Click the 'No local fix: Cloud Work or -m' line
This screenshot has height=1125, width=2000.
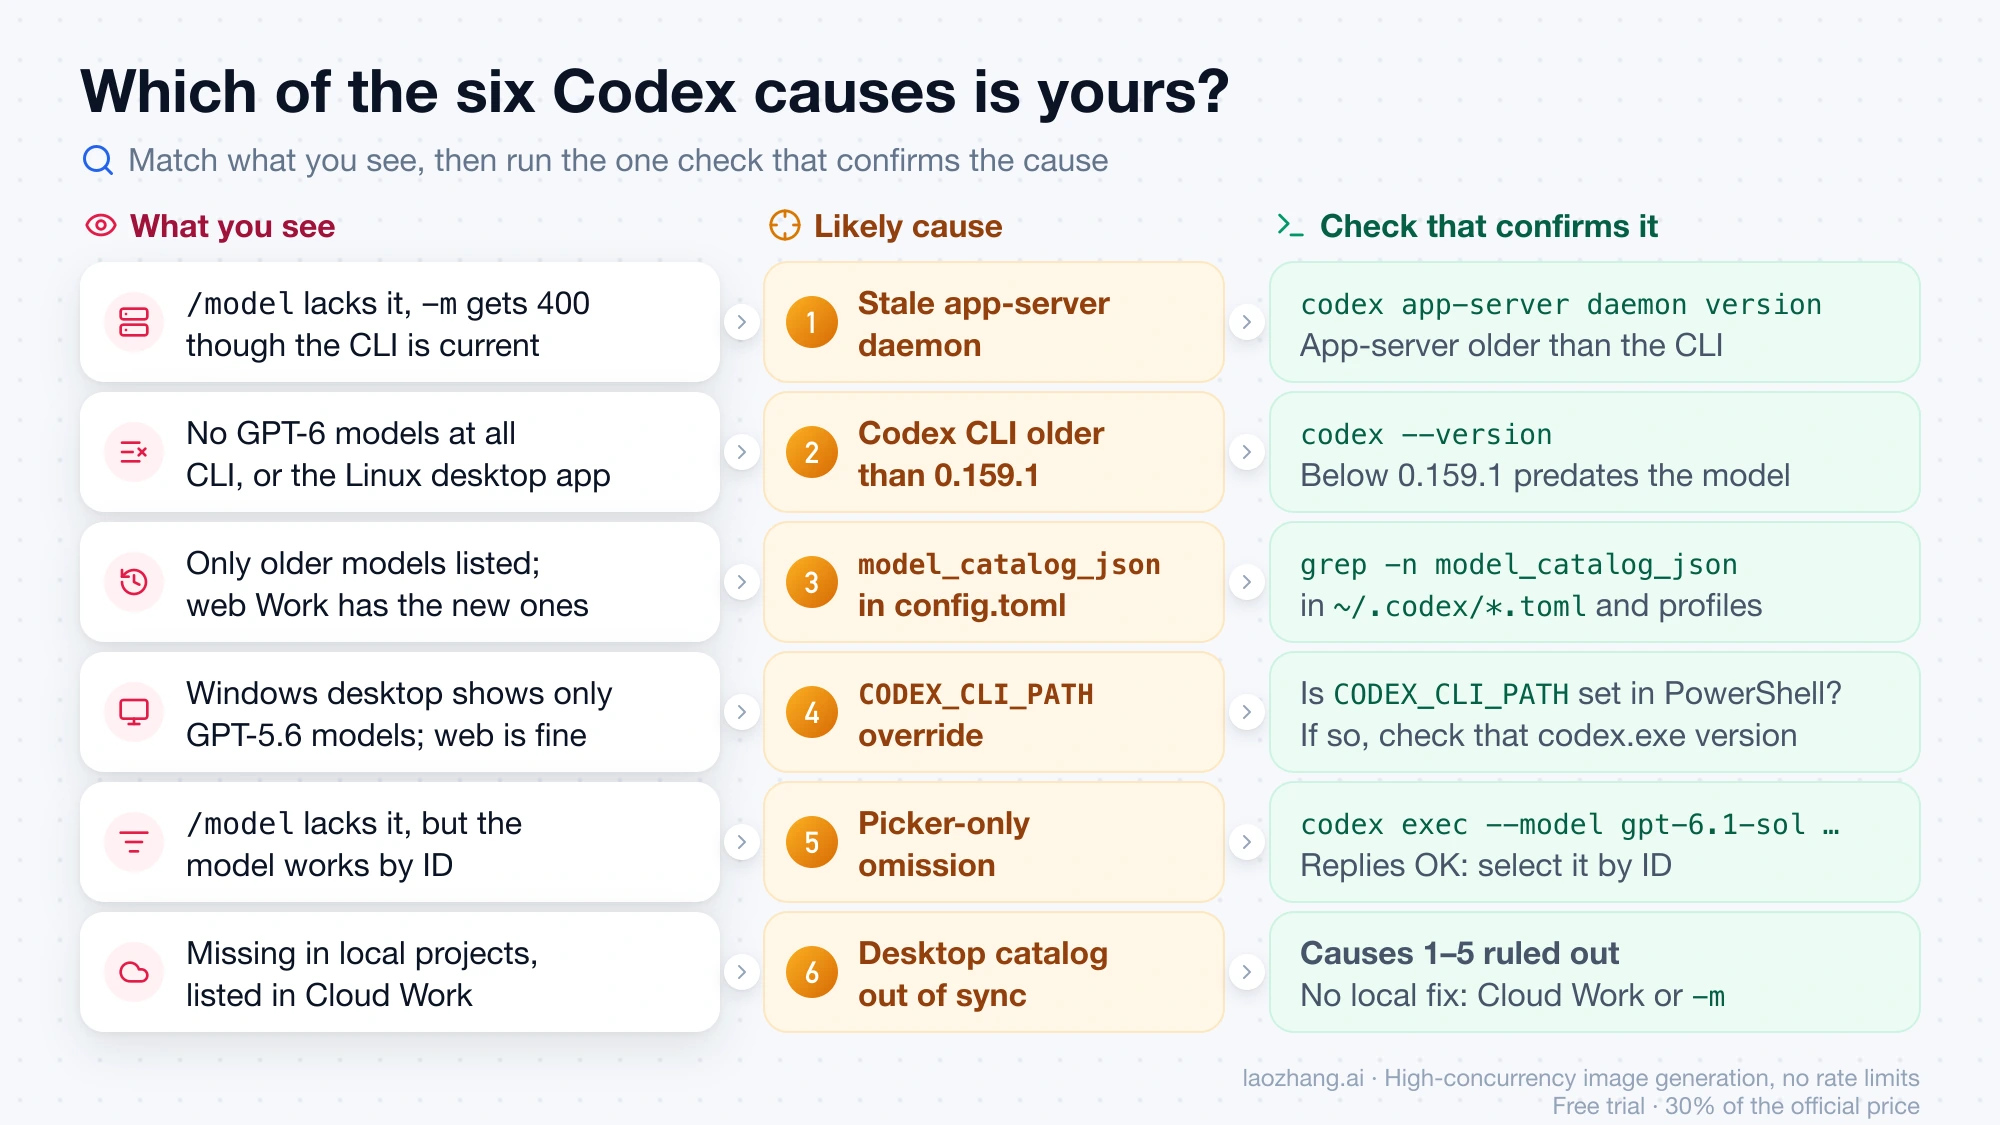[1513, 996]
